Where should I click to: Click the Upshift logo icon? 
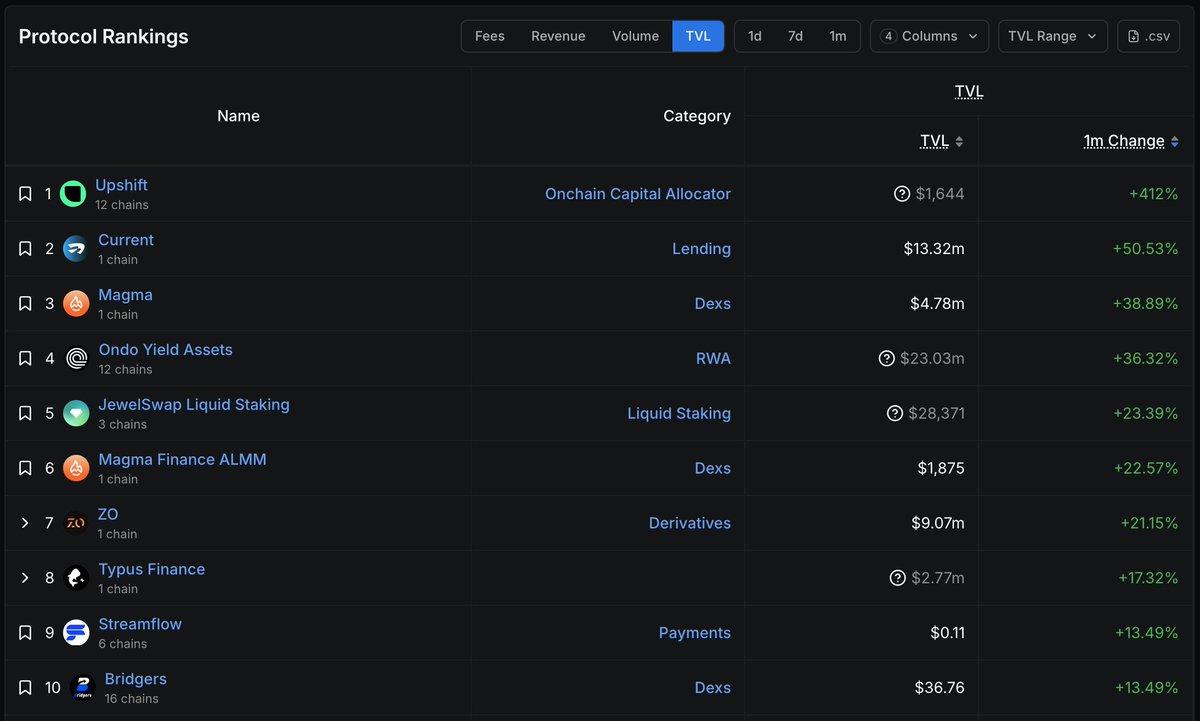coord(73,194)
